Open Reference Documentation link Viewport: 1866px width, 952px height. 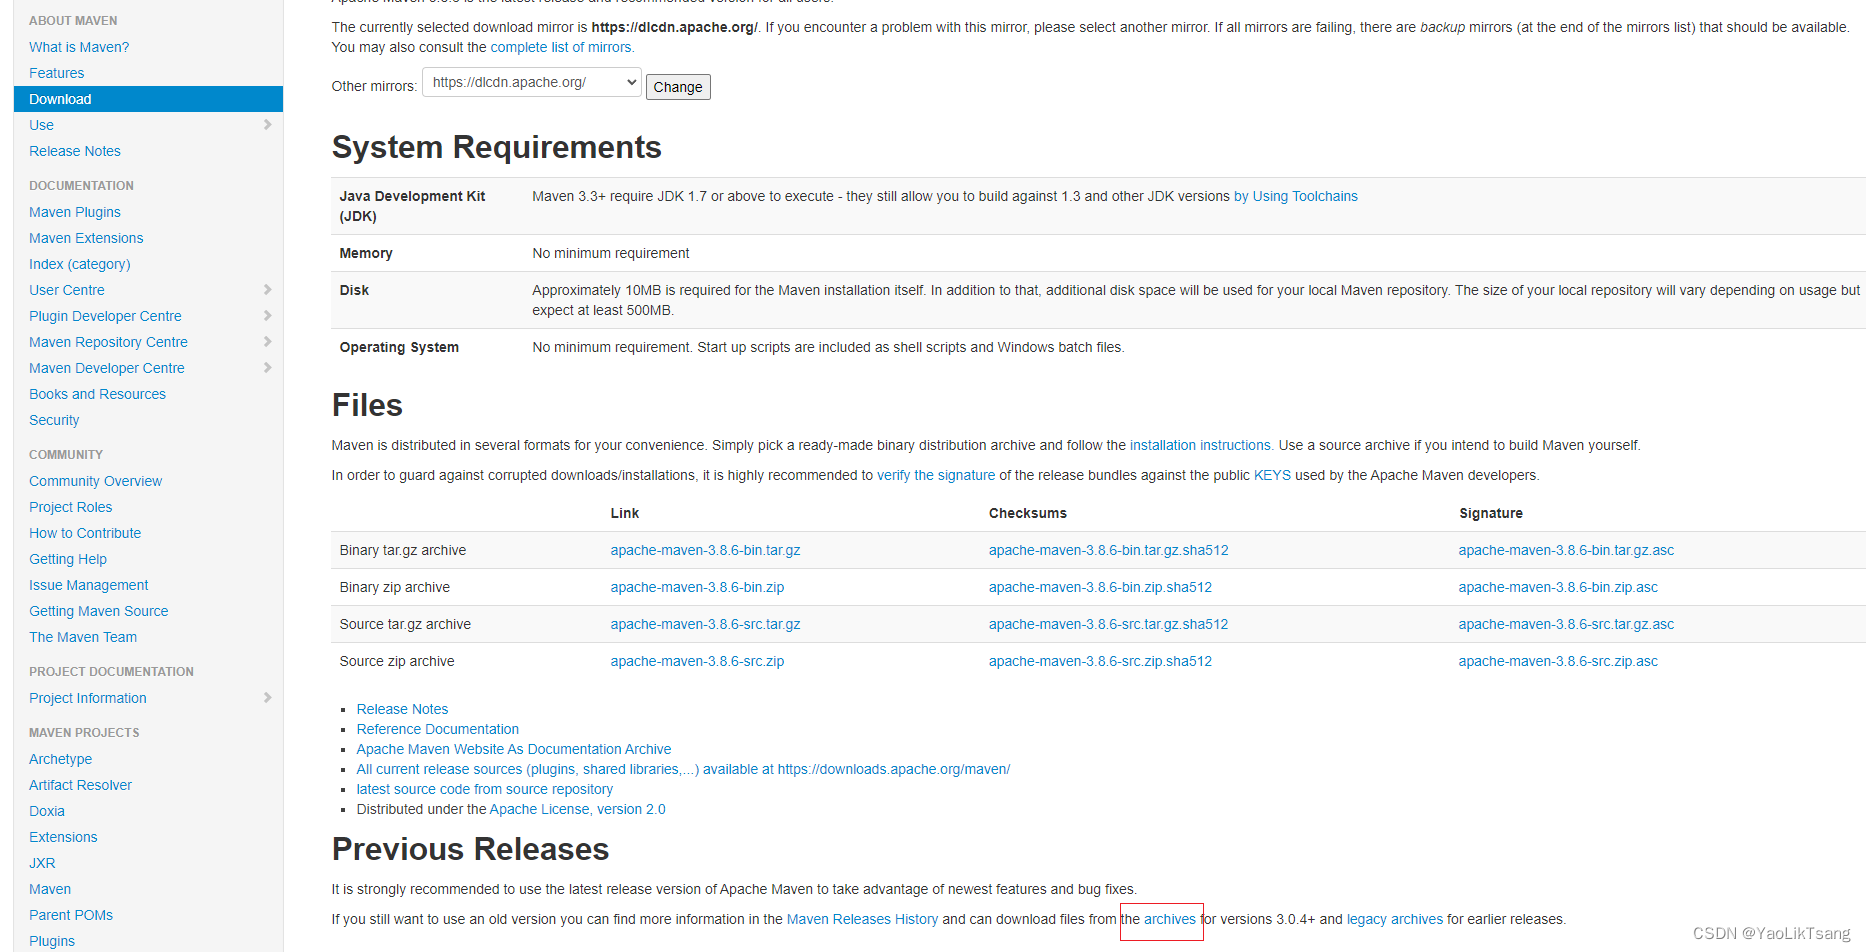point(438,729)
